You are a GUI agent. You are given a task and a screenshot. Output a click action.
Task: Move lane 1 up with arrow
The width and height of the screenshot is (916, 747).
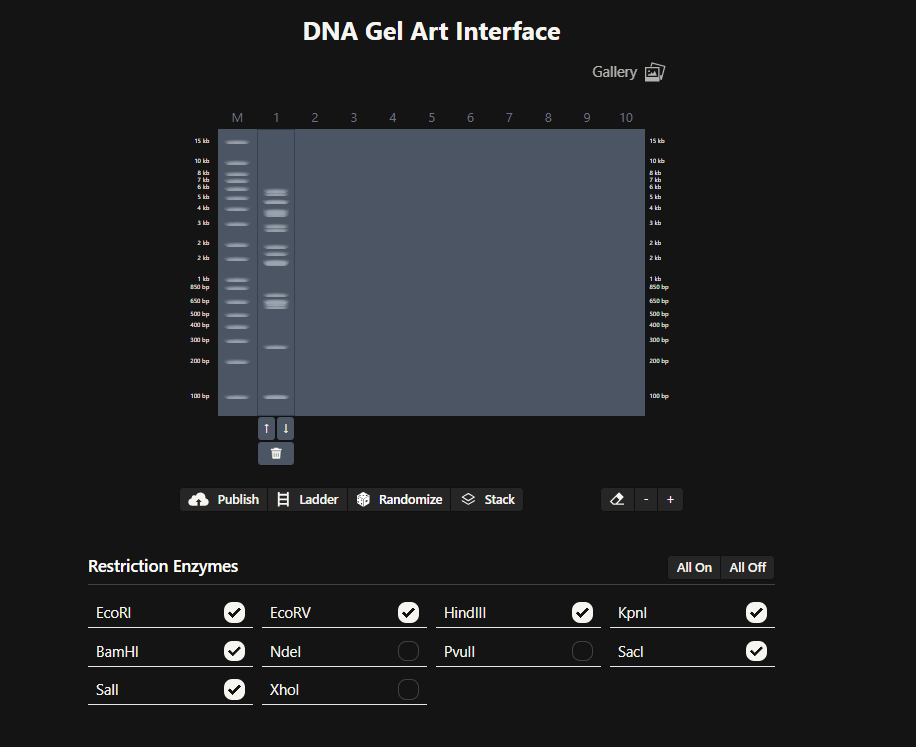[x=266, y=428]
